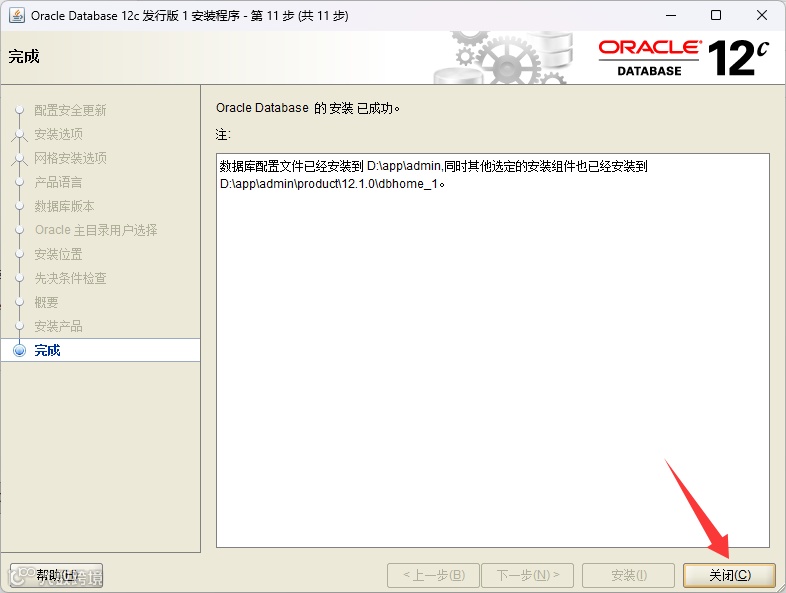Select the 安装位置 step
Viewport: 786px width, 593px height.
pyautogui.click(x=58, y=254)
